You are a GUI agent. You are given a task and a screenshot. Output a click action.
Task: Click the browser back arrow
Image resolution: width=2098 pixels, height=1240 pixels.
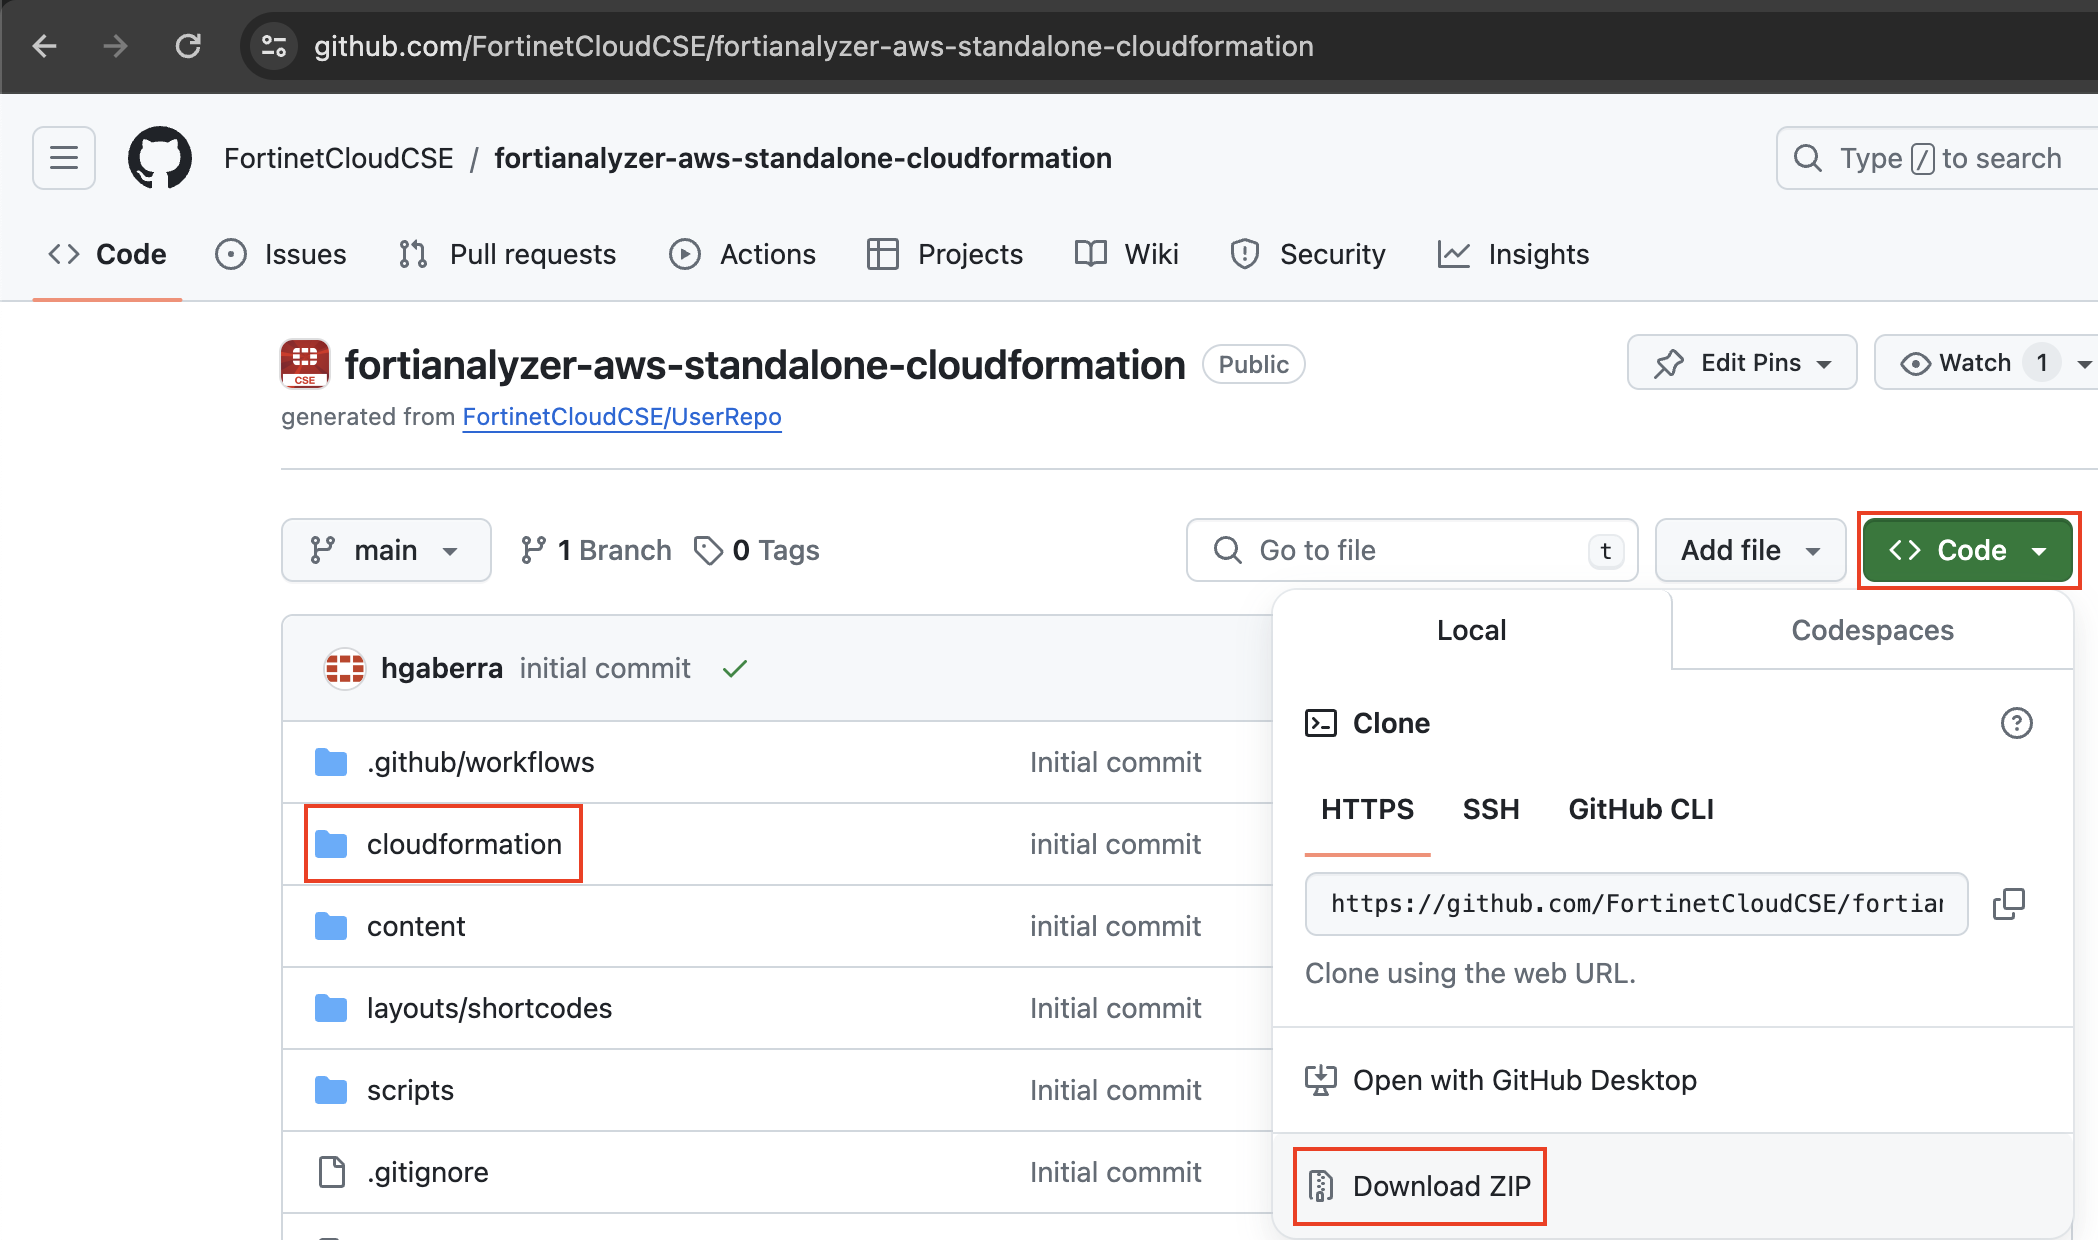point(44,46)
